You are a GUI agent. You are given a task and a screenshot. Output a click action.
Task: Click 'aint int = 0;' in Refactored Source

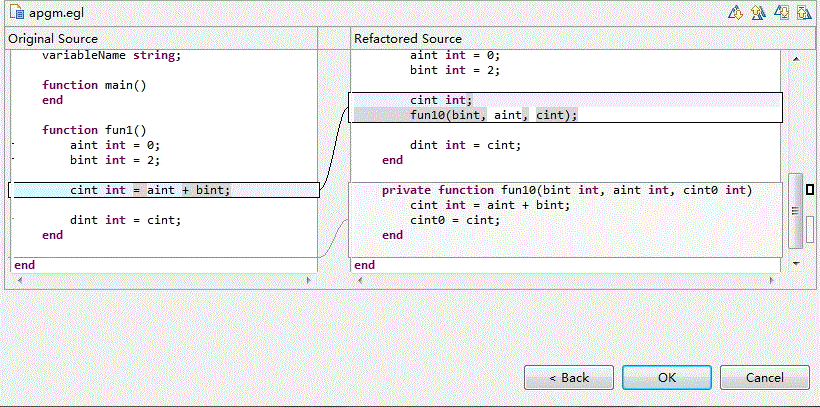point(455,55)
